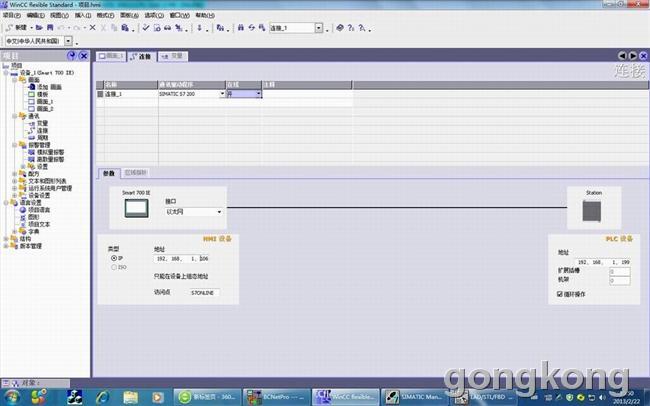This screenshot has width=650, height=406.
Task: Click the PLC address field 192.168.1.199
Action: pos(604,262)
